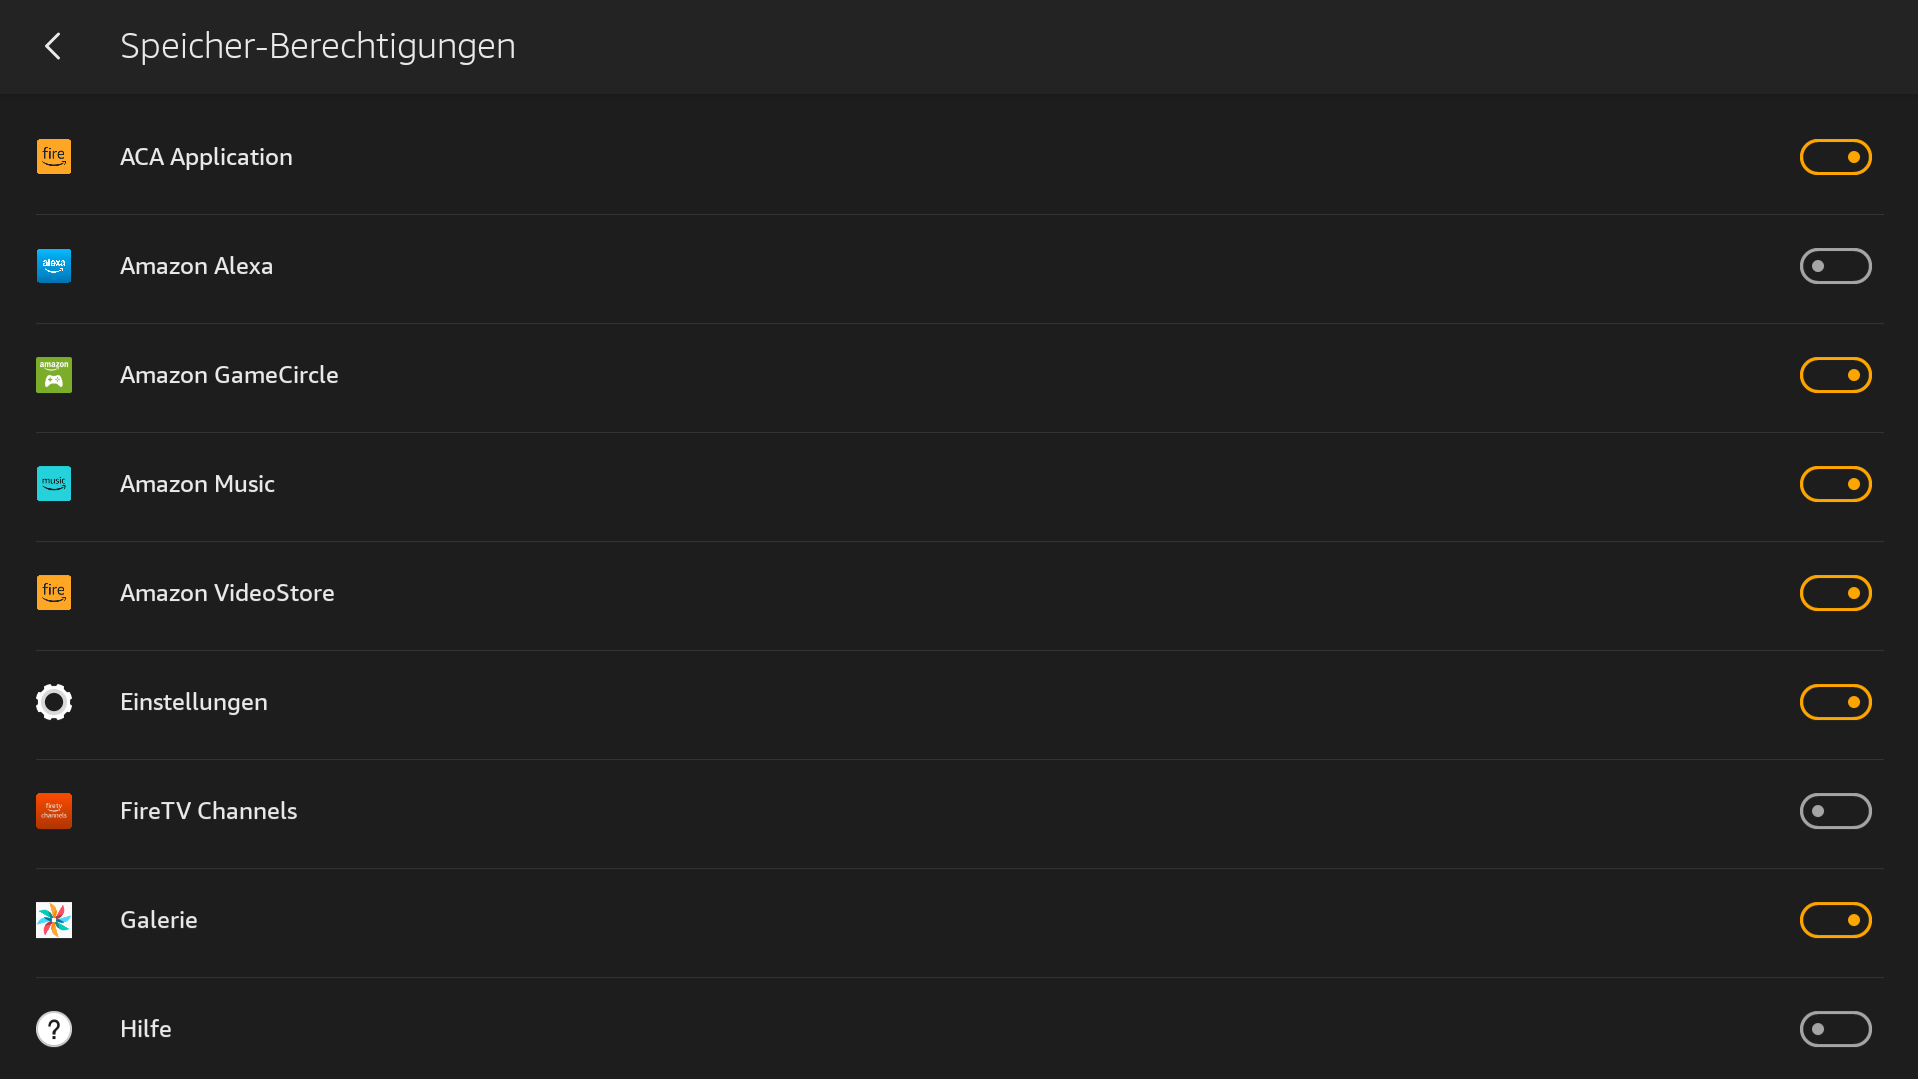Click the Speicher-Berechtigungen page title
Screen dimensions: 1918x1079
point(318,46)
